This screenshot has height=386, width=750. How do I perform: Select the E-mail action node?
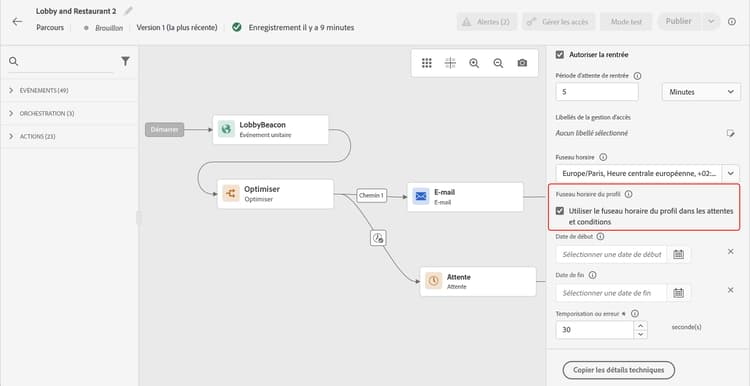465,197
